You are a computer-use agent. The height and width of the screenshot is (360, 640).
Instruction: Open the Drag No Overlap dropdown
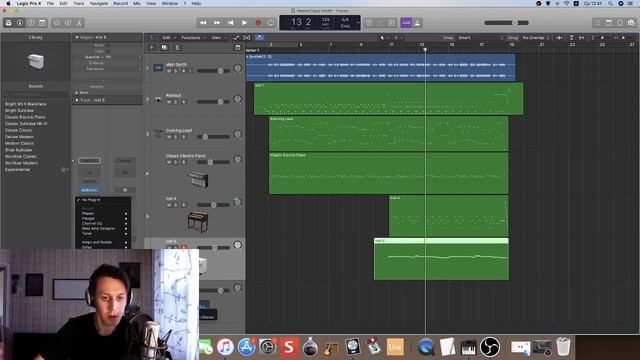click(535, 38)
